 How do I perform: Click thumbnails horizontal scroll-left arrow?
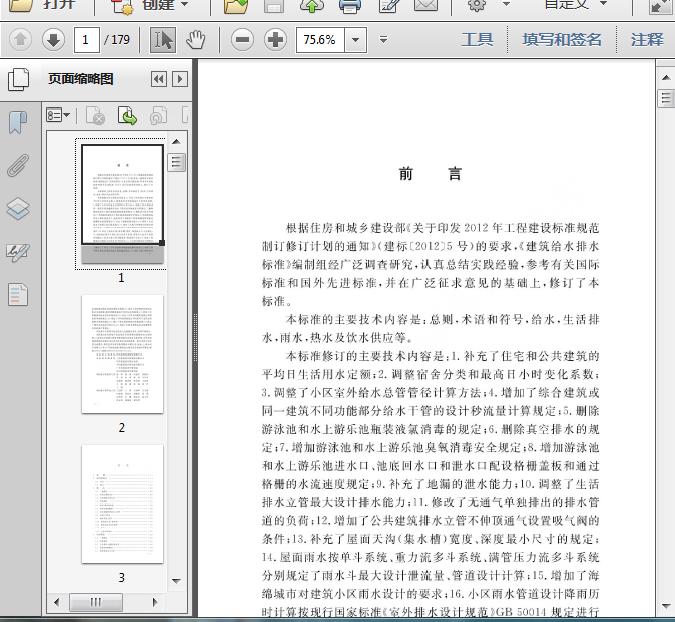(56, 602)
